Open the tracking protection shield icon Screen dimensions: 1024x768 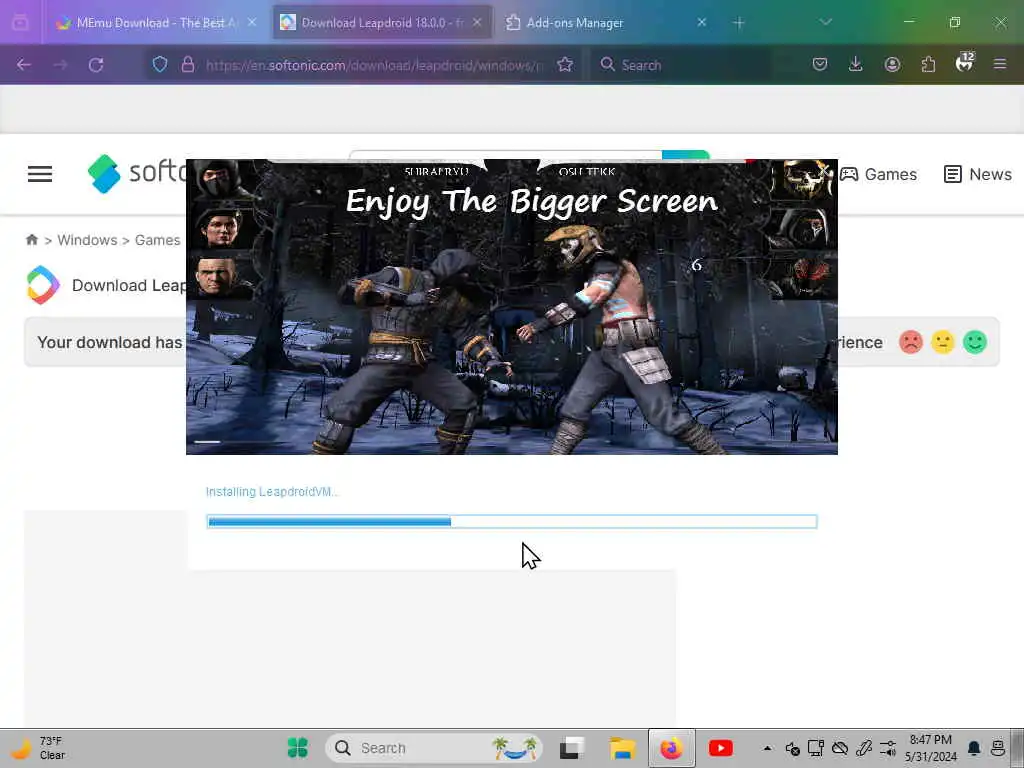[x=160, y=65]
